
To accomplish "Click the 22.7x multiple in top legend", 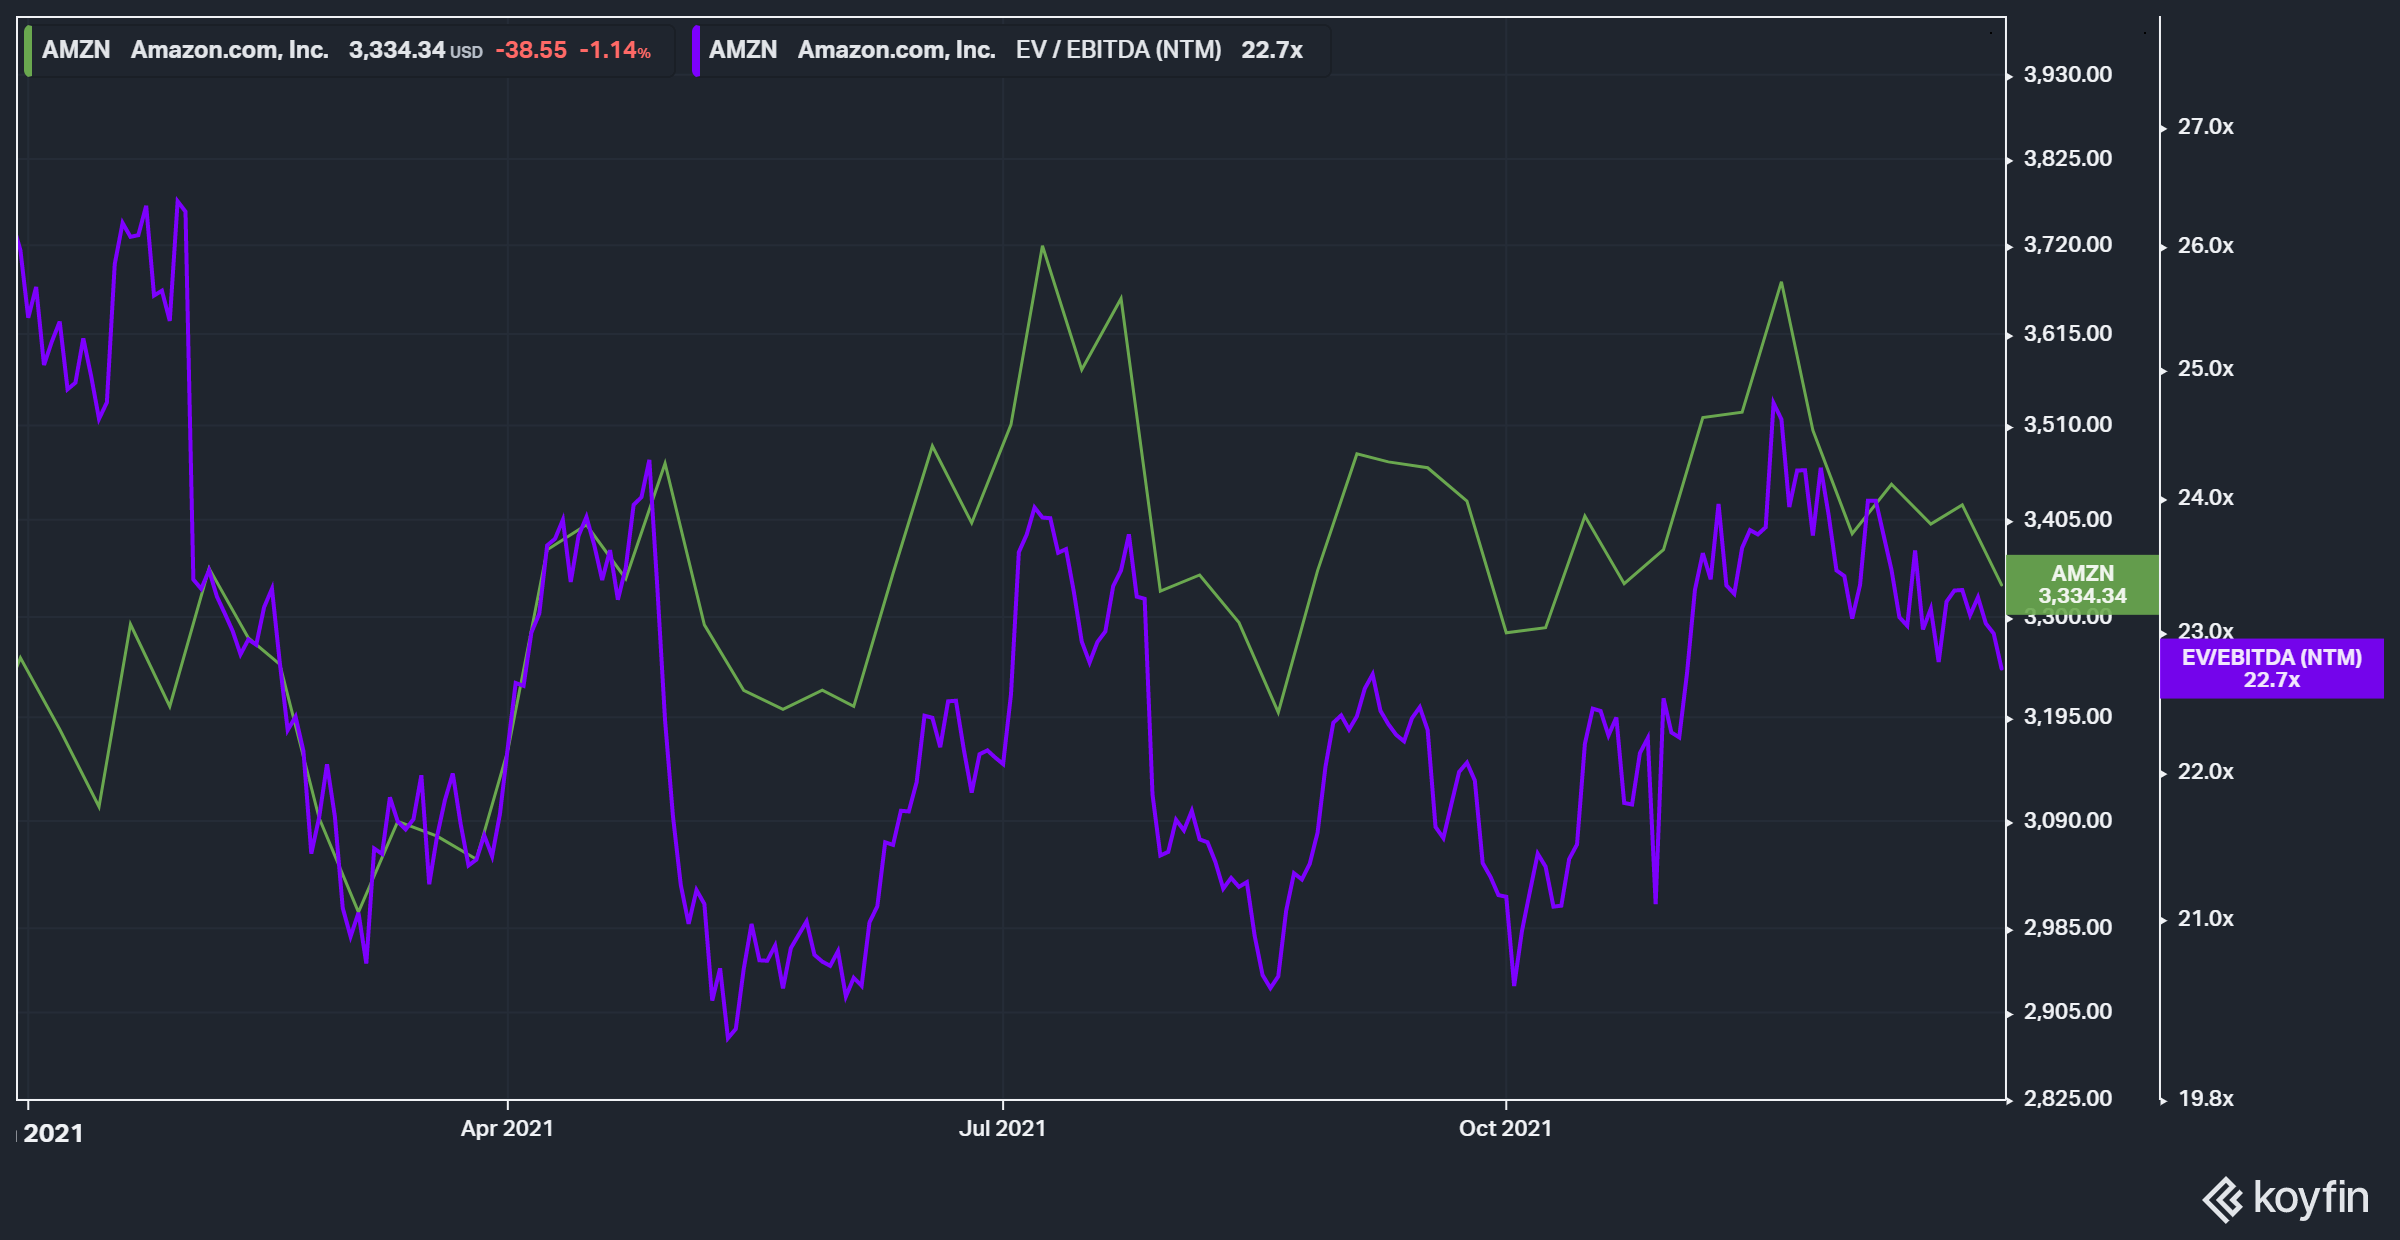I will [x=1272, y=50].
